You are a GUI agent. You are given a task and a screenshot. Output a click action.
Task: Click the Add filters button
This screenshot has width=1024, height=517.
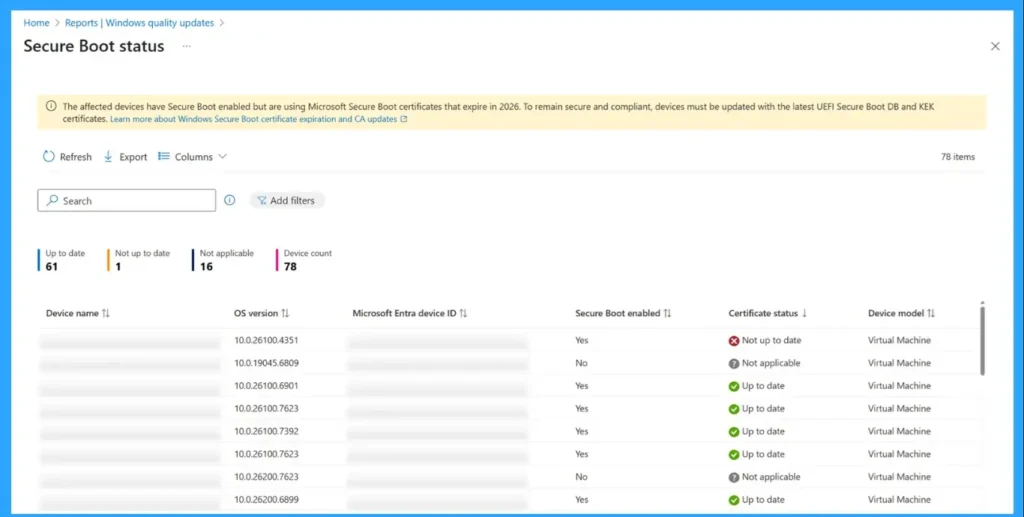[287, 200]
